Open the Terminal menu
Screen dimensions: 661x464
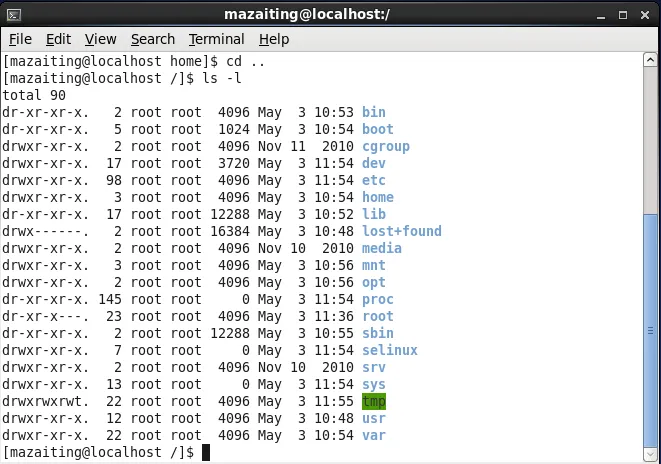tap(216, 39)
